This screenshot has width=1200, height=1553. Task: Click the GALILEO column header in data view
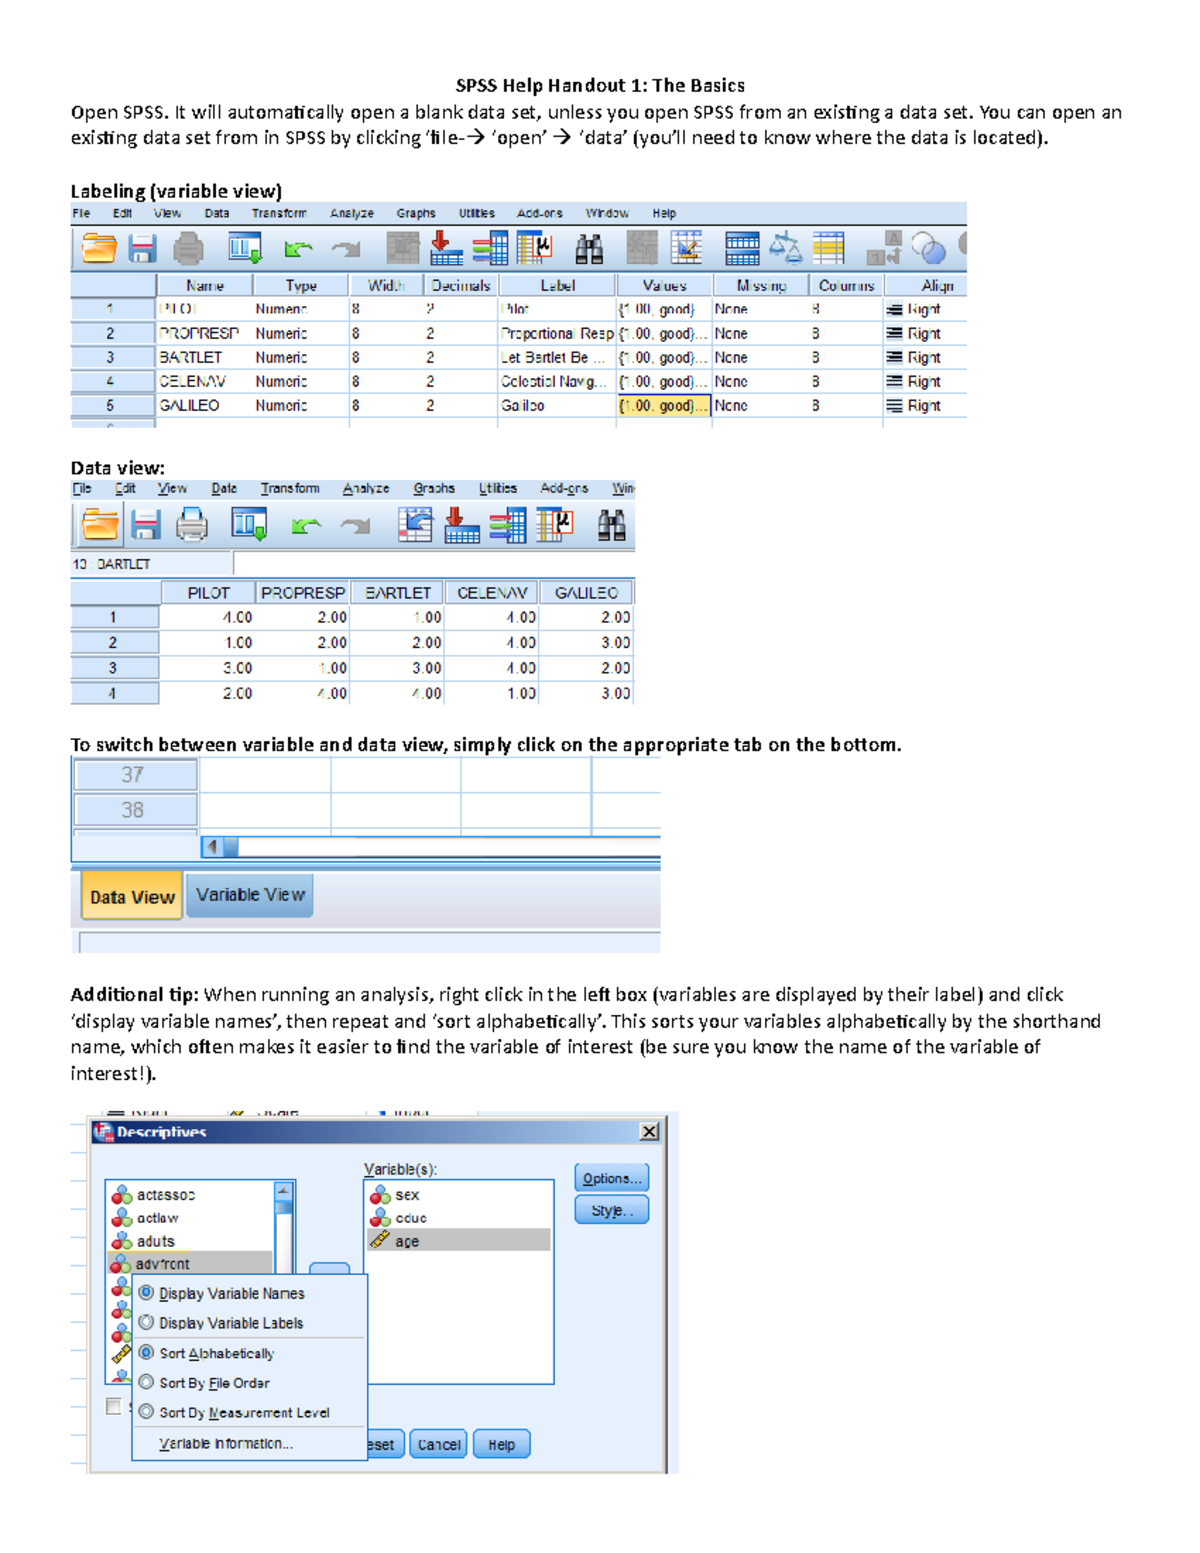(x=586, y=593)
